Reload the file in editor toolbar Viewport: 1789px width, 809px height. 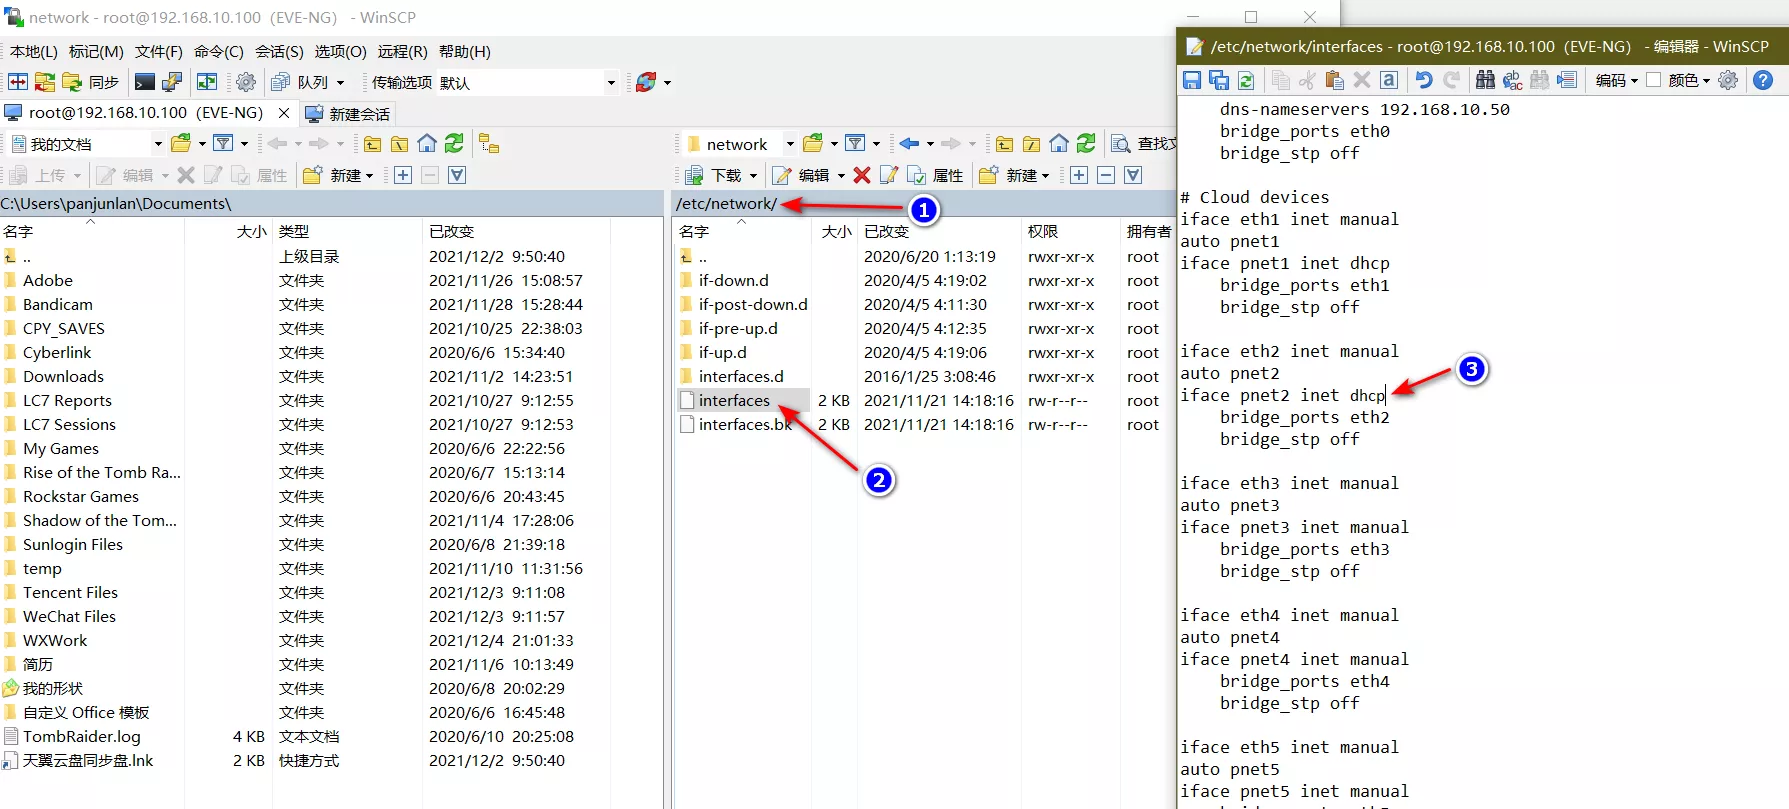(x=1246, y=81)
